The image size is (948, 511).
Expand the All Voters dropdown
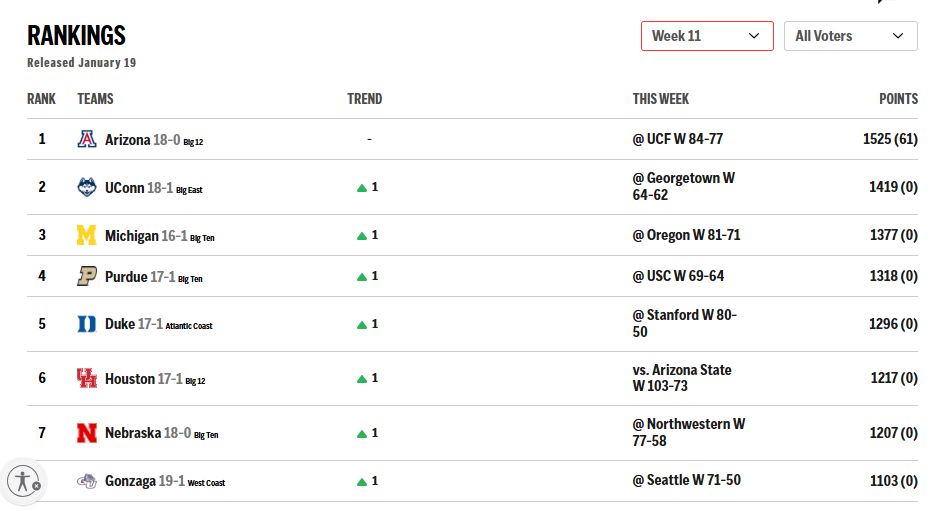[x=850, y=36]
